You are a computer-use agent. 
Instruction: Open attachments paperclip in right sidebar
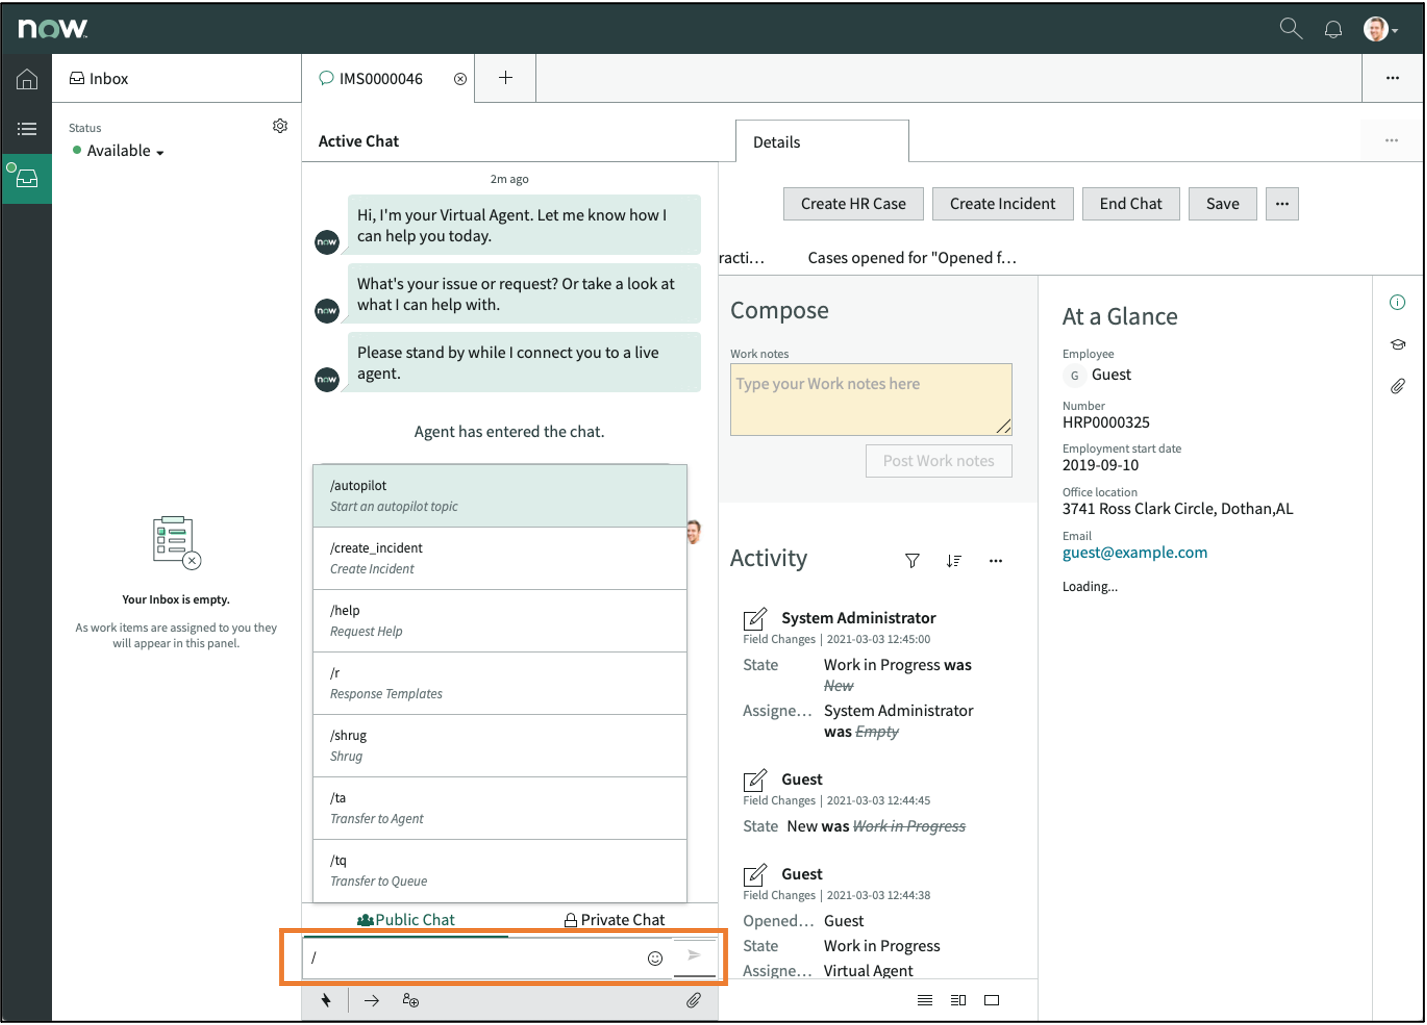click(1397, 386)
